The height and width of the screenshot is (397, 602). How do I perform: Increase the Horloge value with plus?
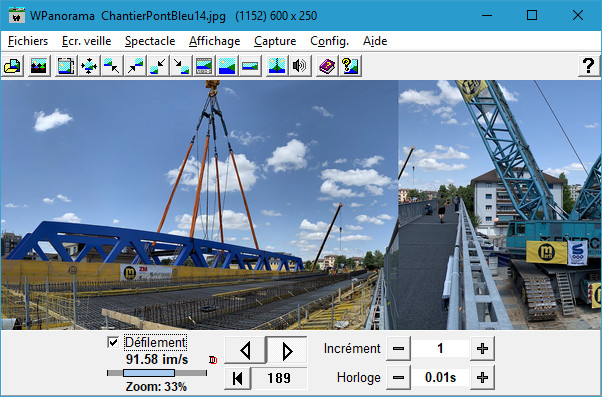(482, 378)
